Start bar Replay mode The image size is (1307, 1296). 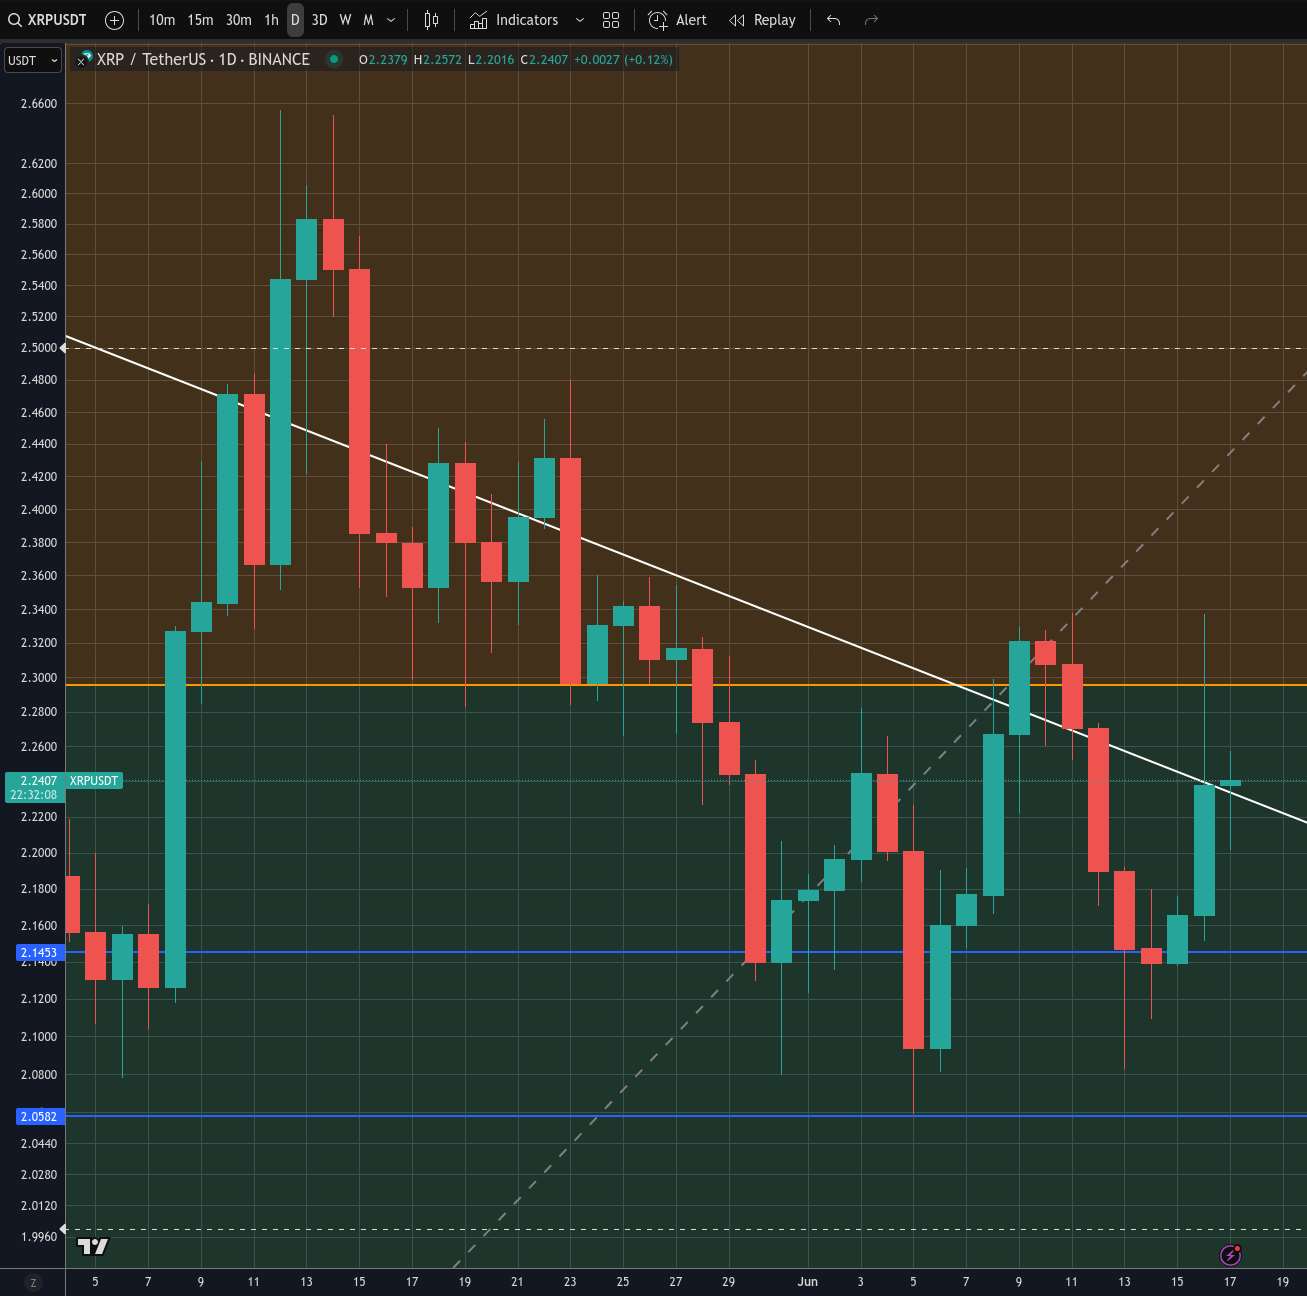click(762, 20)
